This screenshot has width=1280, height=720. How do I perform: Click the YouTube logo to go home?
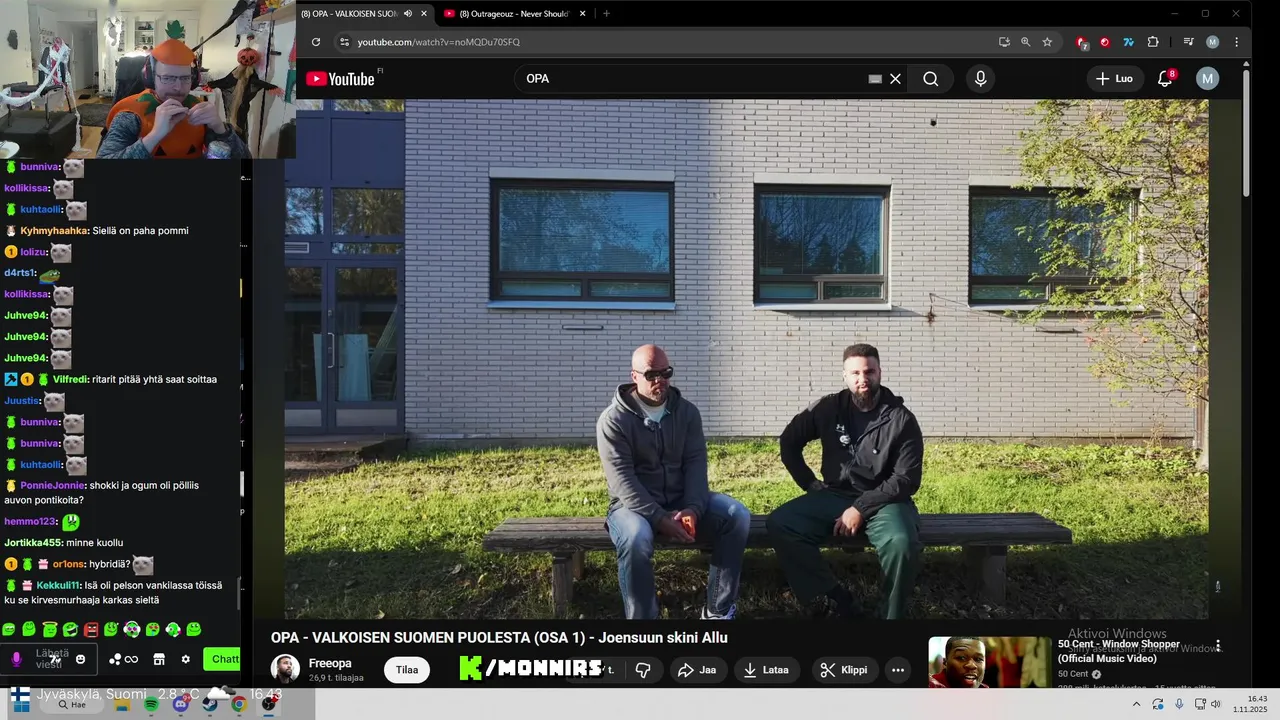pos(340,79)
